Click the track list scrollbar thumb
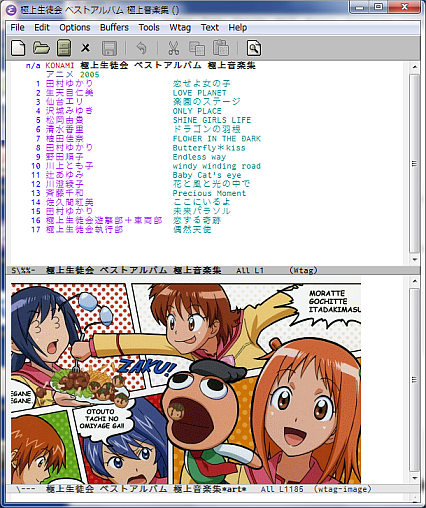 tap(414, 163)
